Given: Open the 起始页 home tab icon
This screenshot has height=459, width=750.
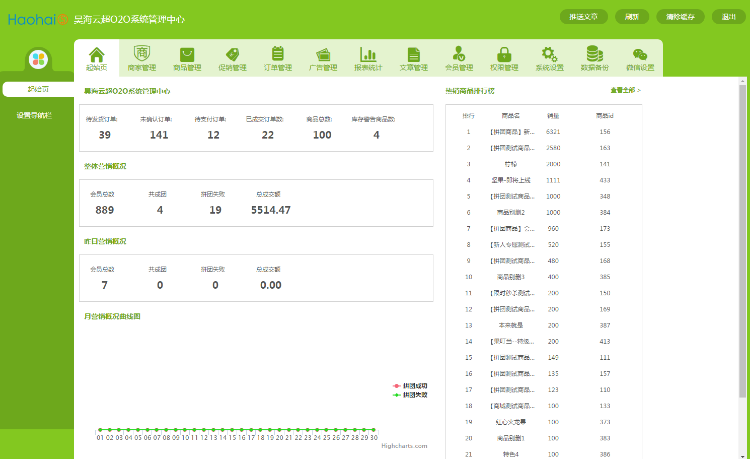Looking at the screenshot, I should coord(97,54).
